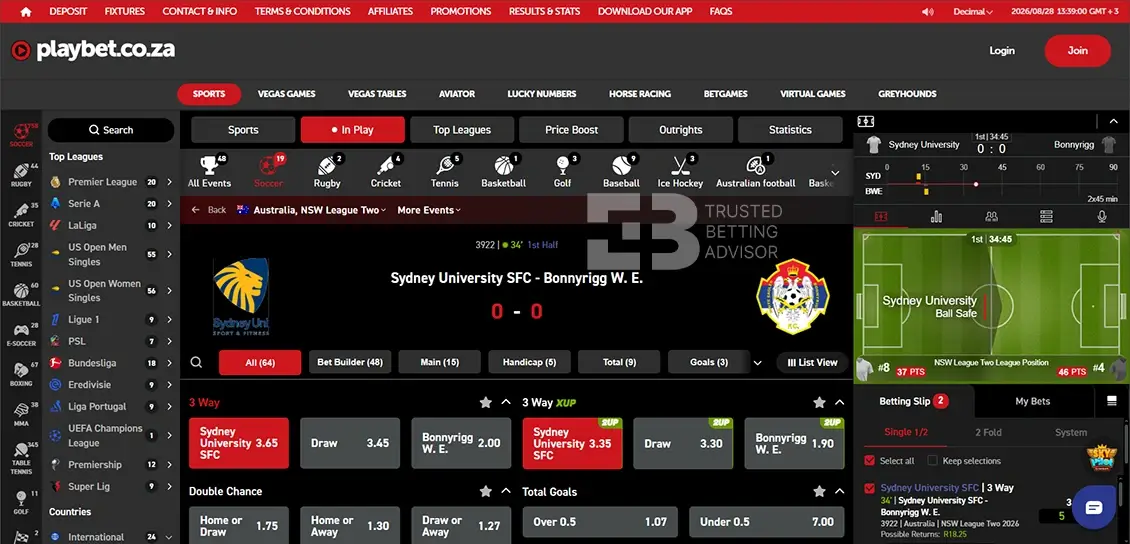The image size is (1130, 544).
Task: Select the 2 Fold bet type tab
Action: tap(988, 432)
